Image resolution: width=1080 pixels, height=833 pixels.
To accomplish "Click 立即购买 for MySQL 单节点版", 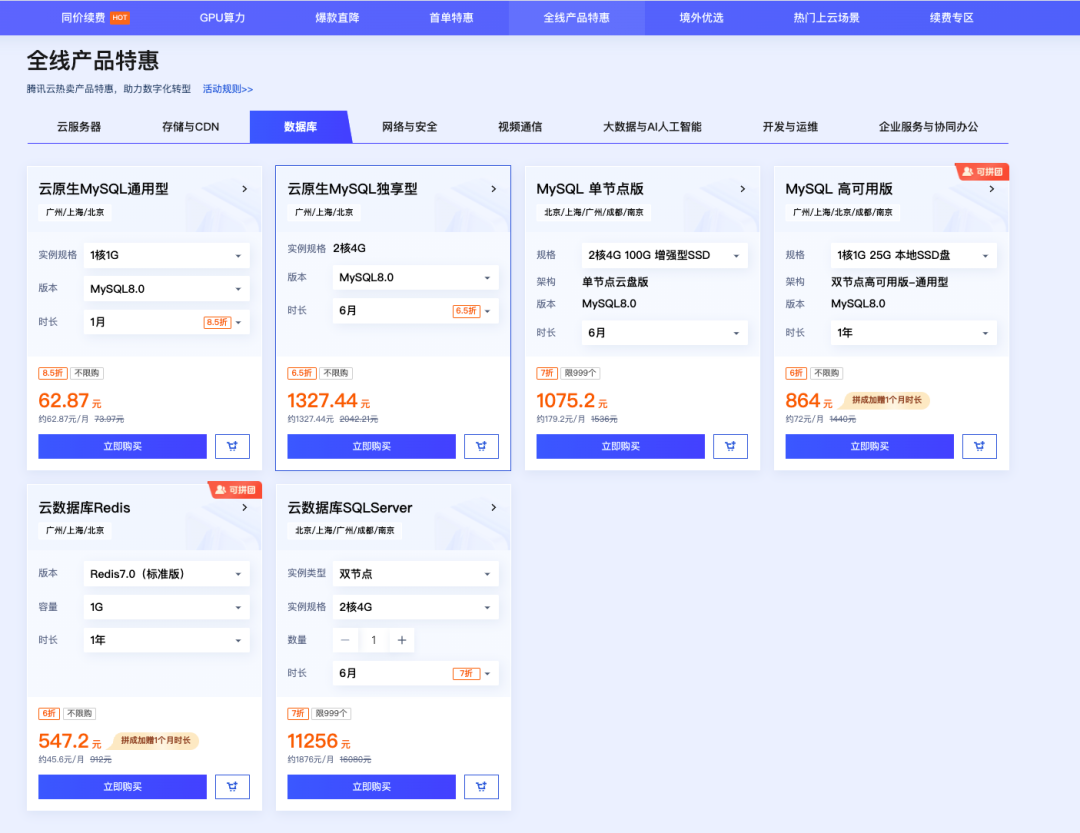I will point(621,446).
